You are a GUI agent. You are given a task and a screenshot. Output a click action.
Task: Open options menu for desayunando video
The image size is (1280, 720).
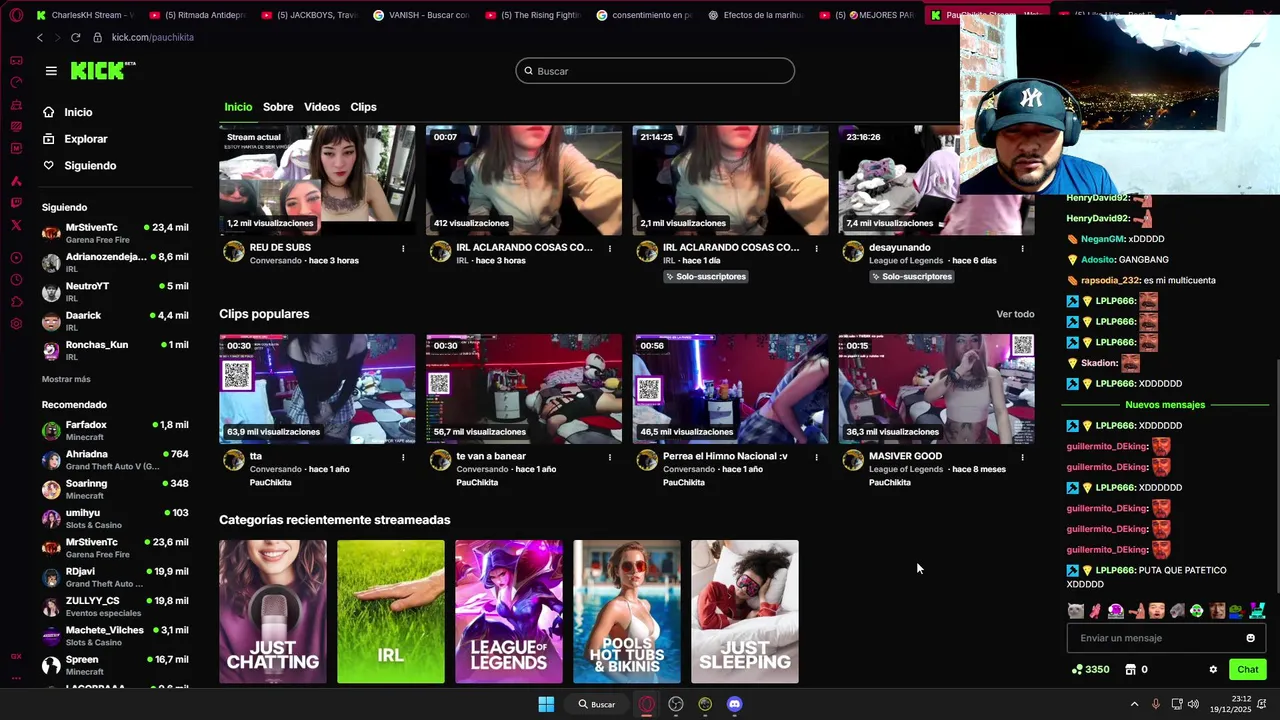pos(1022,248)
